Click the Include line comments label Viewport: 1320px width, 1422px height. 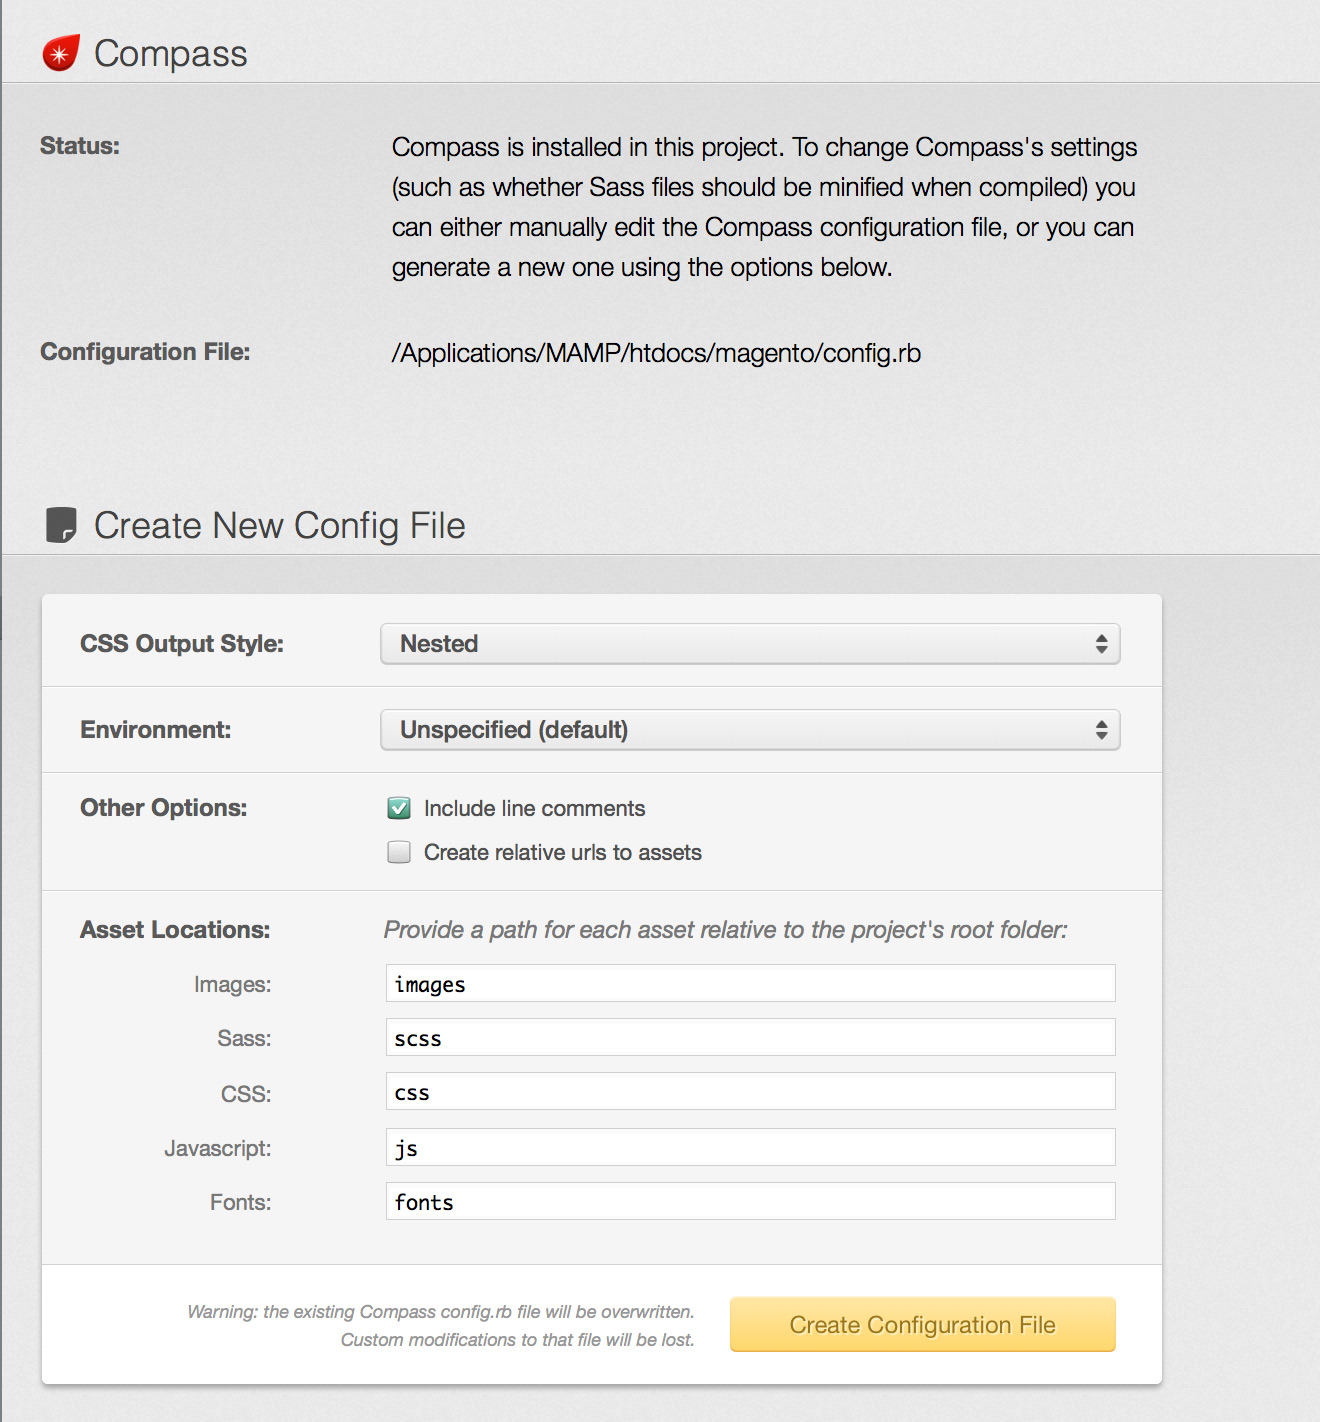534,808
